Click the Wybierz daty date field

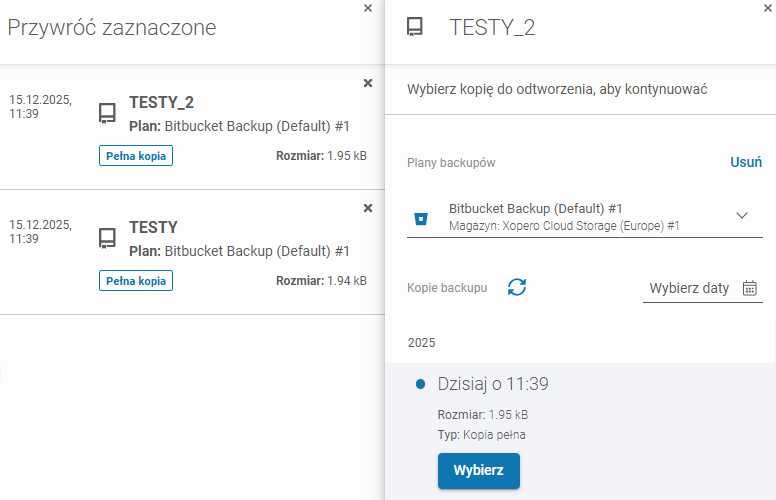pos(689,288)
